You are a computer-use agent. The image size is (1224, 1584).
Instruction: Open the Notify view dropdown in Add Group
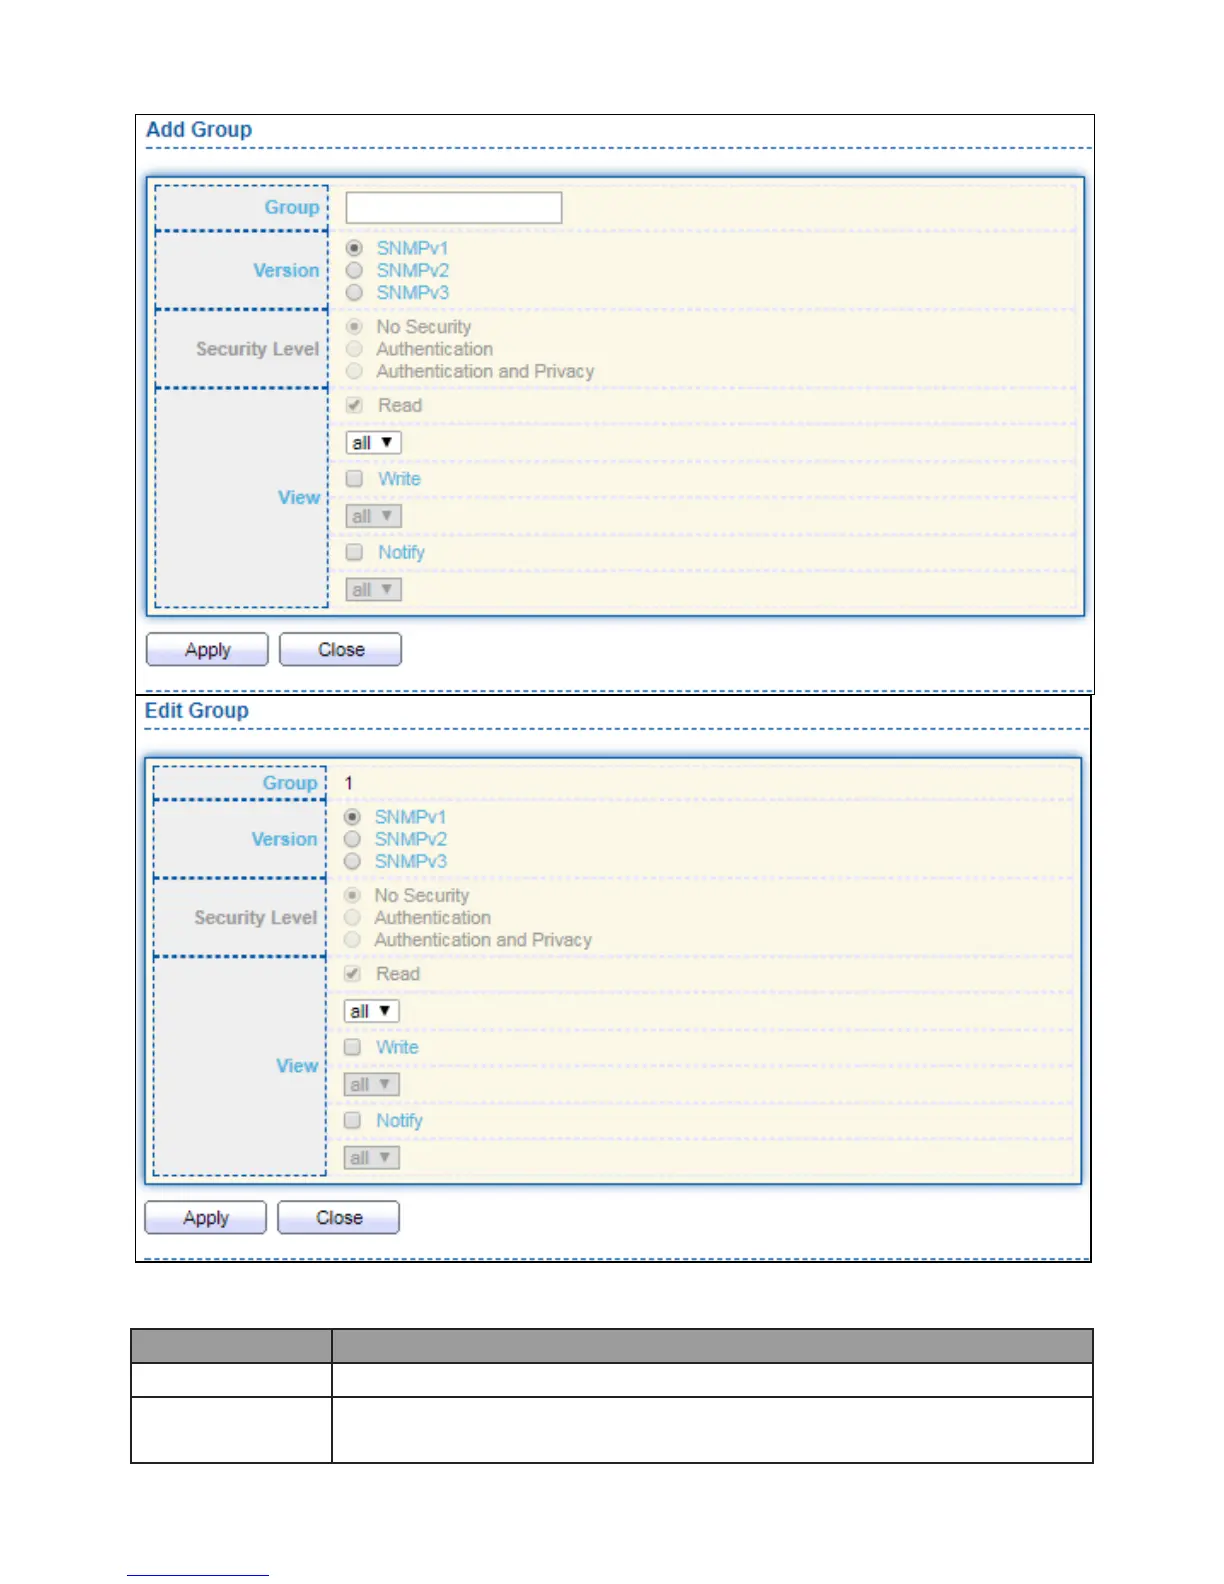coord(374,589)
